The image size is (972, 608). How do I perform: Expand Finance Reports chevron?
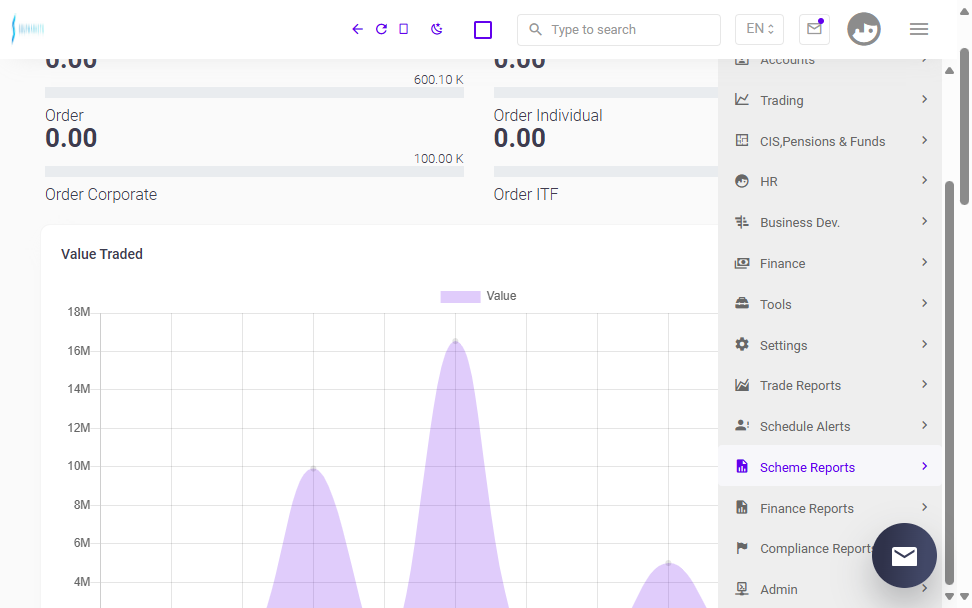[x=924, y=507]
